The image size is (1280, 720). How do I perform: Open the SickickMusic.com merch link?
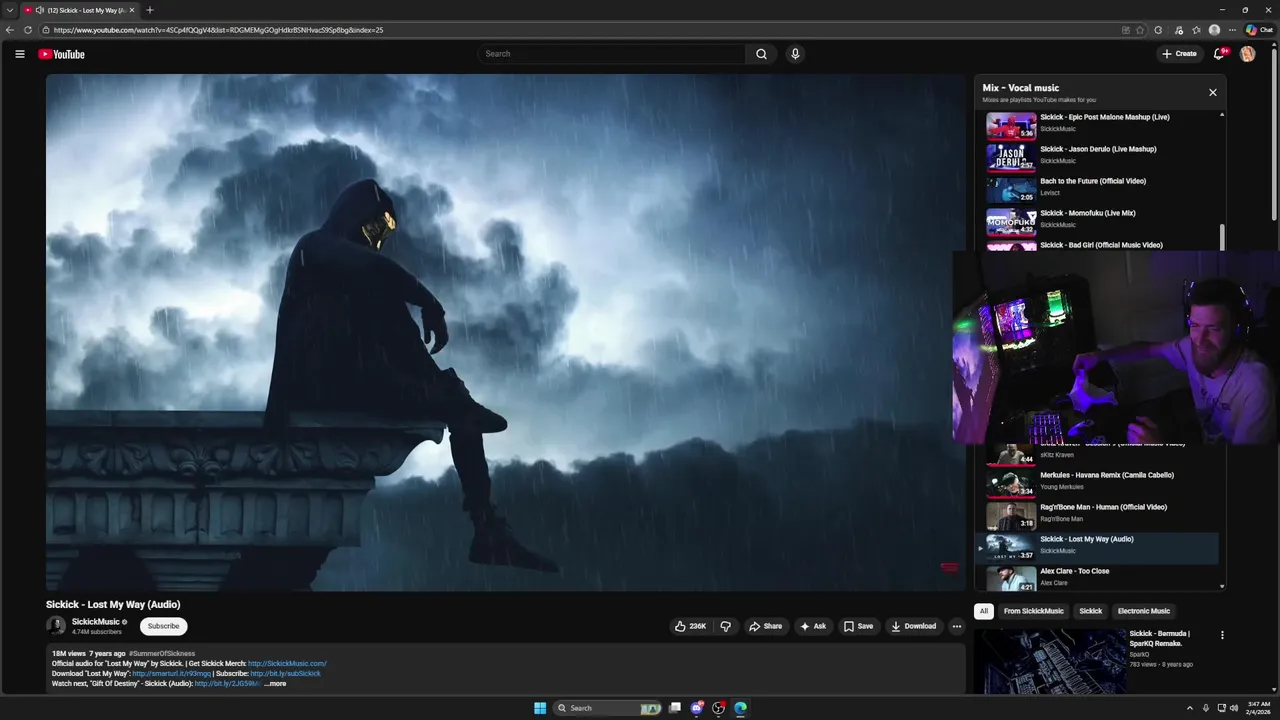(x=287, y=663)
